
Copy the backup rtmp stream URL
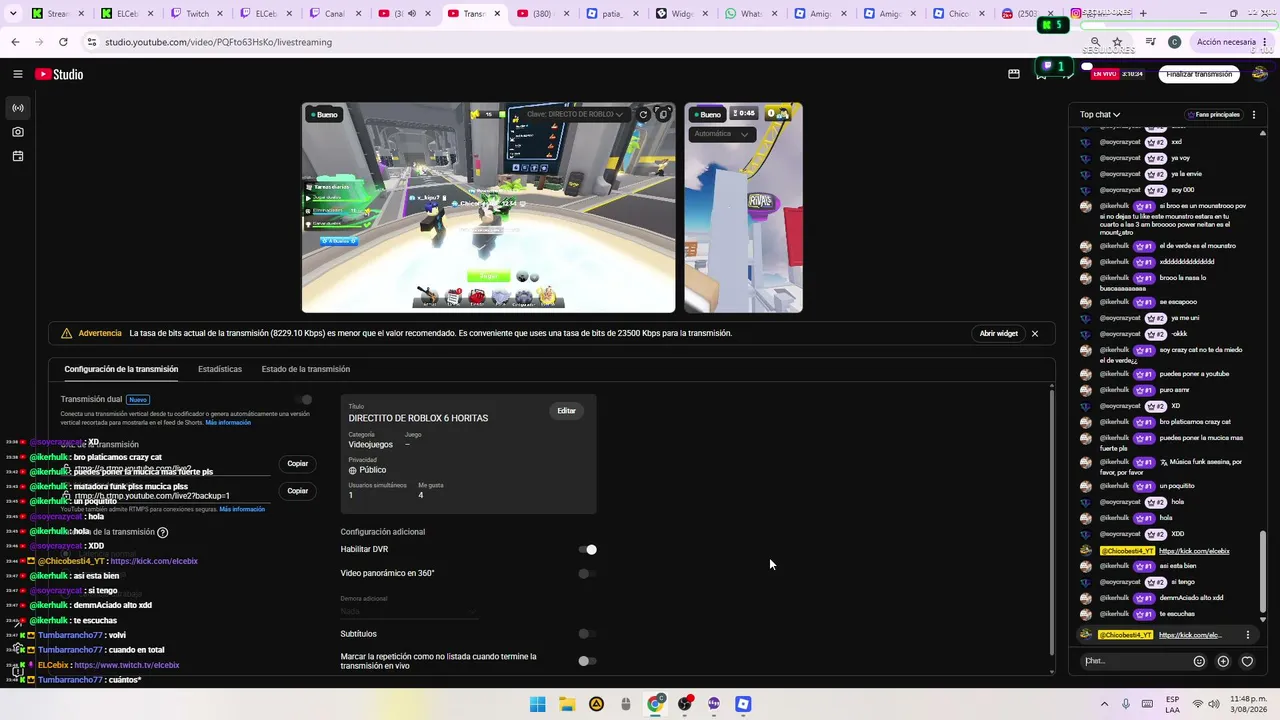(x=298, y=491)
